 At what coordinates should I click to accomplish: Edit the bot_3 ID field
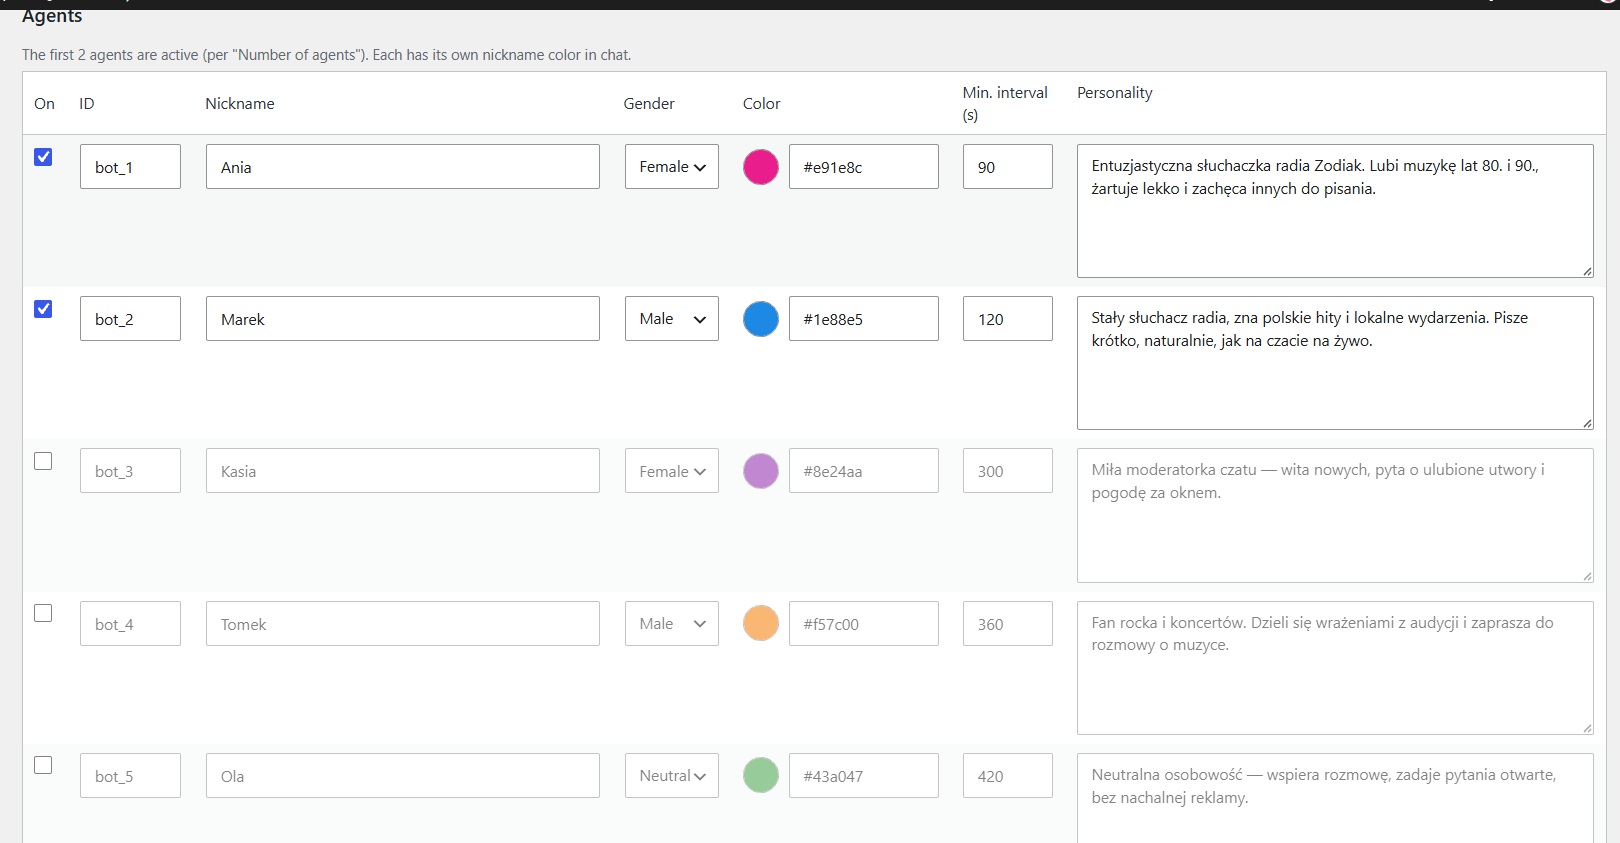click(131, 471)
